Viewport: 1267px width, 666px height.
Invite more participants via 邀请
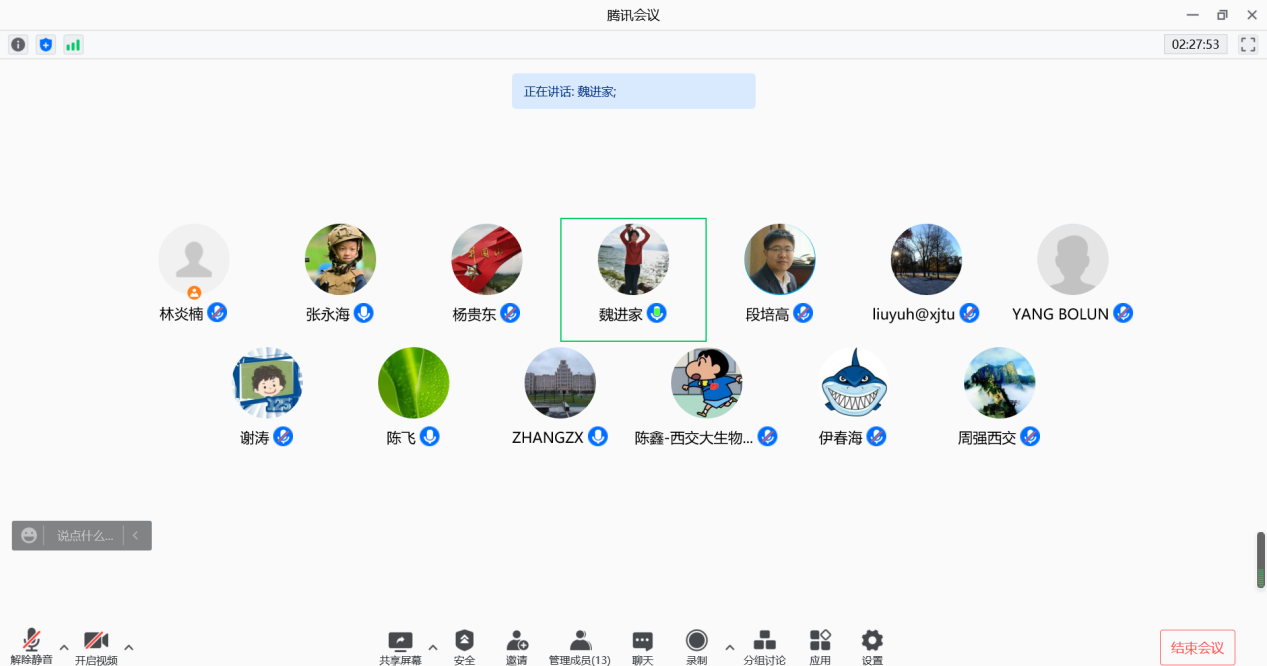pos(516,645)
